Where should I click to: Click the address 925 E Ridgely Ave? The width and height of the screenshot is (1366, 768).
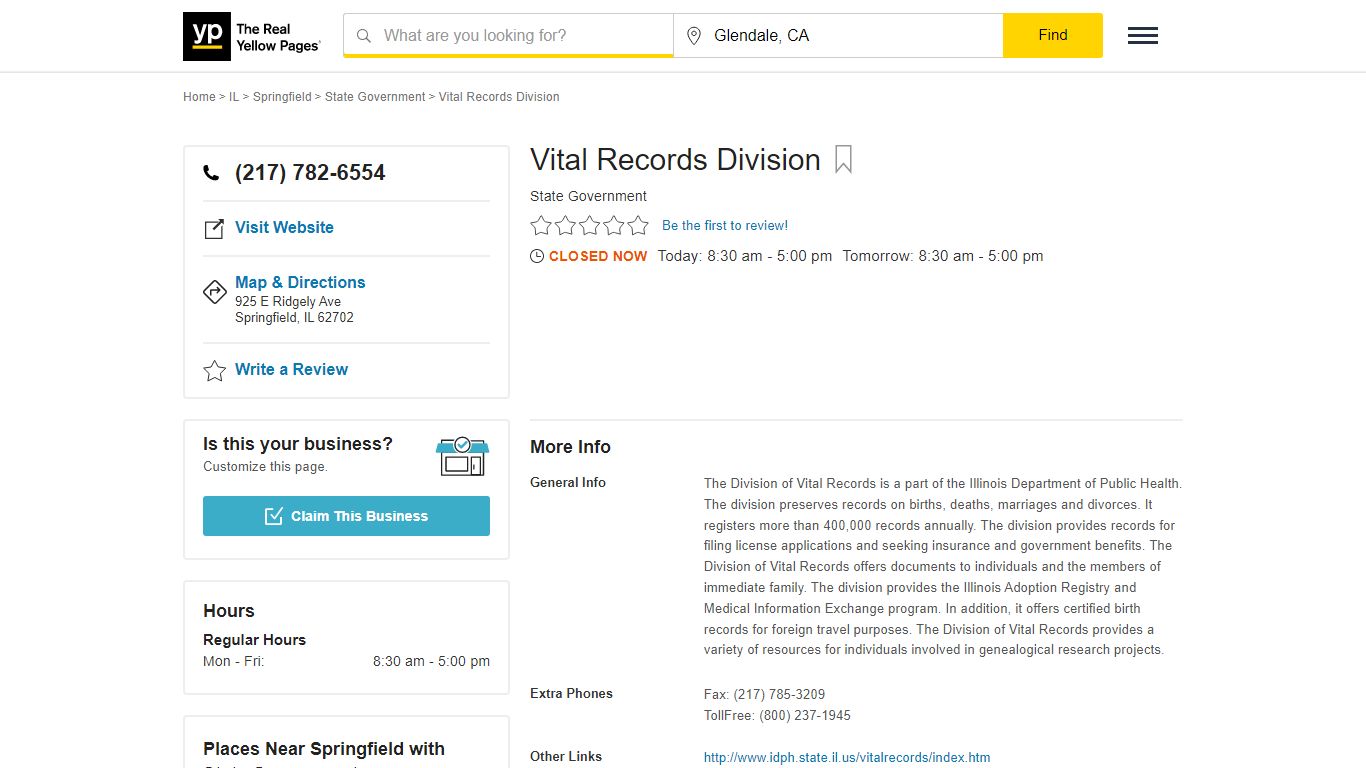(288, 301)
